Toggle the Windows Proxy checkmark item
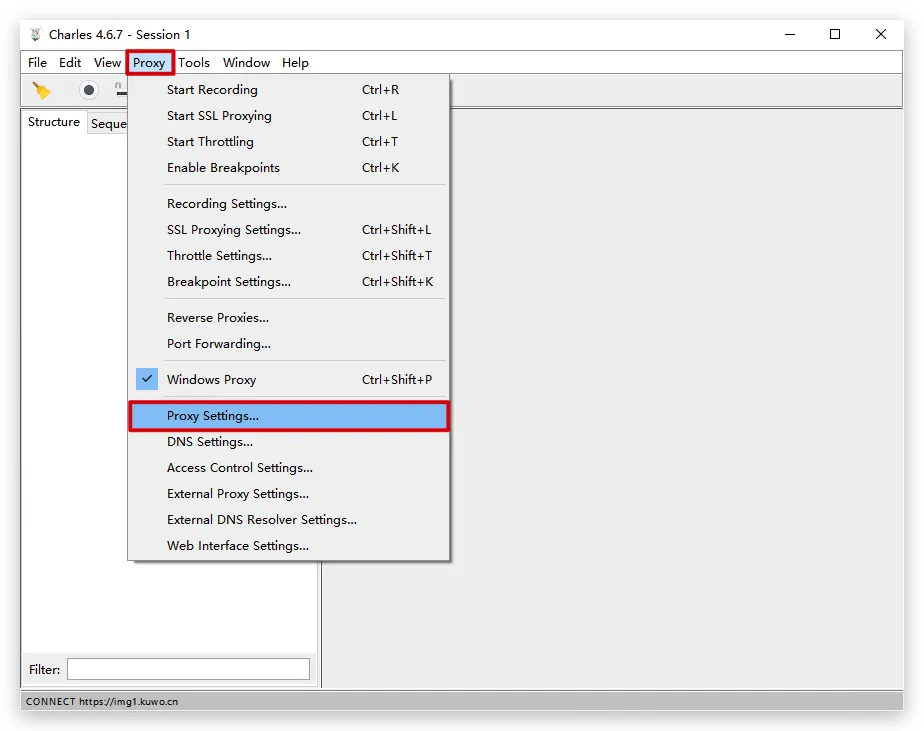This screenshot has height=731, width=924. (211, 380)
